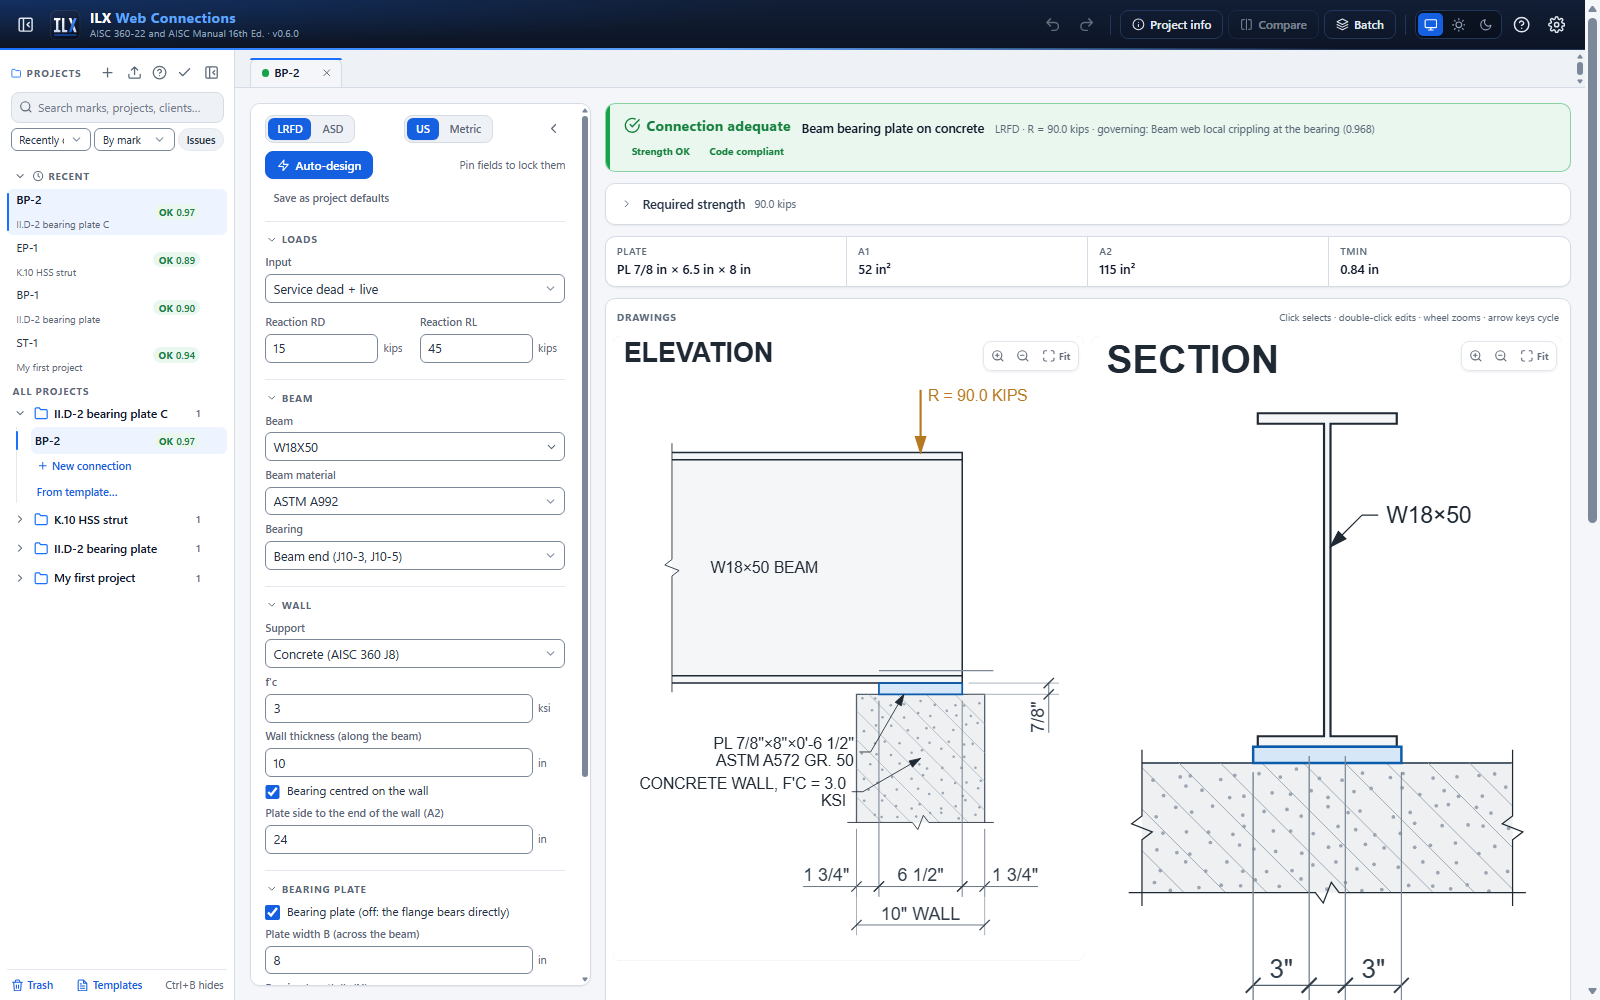Switch to system display theme icon
Image resolution: width=1600 pixels, height=1000 pixels.
coord(1431,25)
